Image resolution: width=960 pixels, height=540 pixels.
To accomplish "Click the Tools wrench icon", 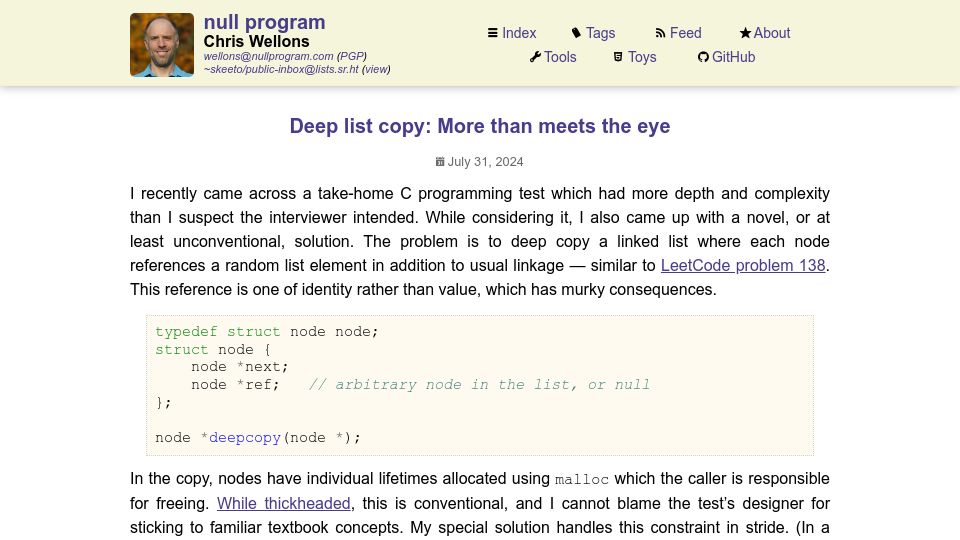I will 535,57.
